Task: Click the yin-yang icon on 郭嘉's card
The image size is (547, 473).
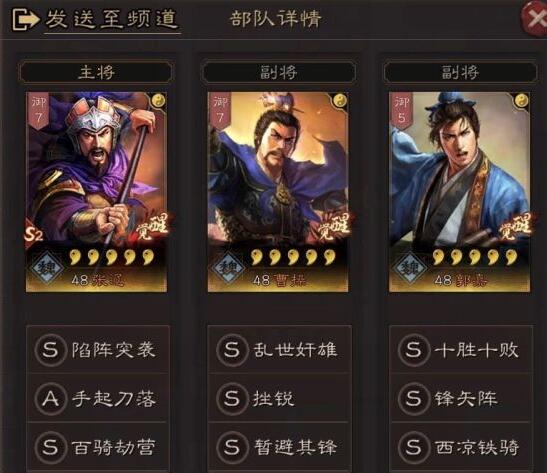Action: (521, 100)
